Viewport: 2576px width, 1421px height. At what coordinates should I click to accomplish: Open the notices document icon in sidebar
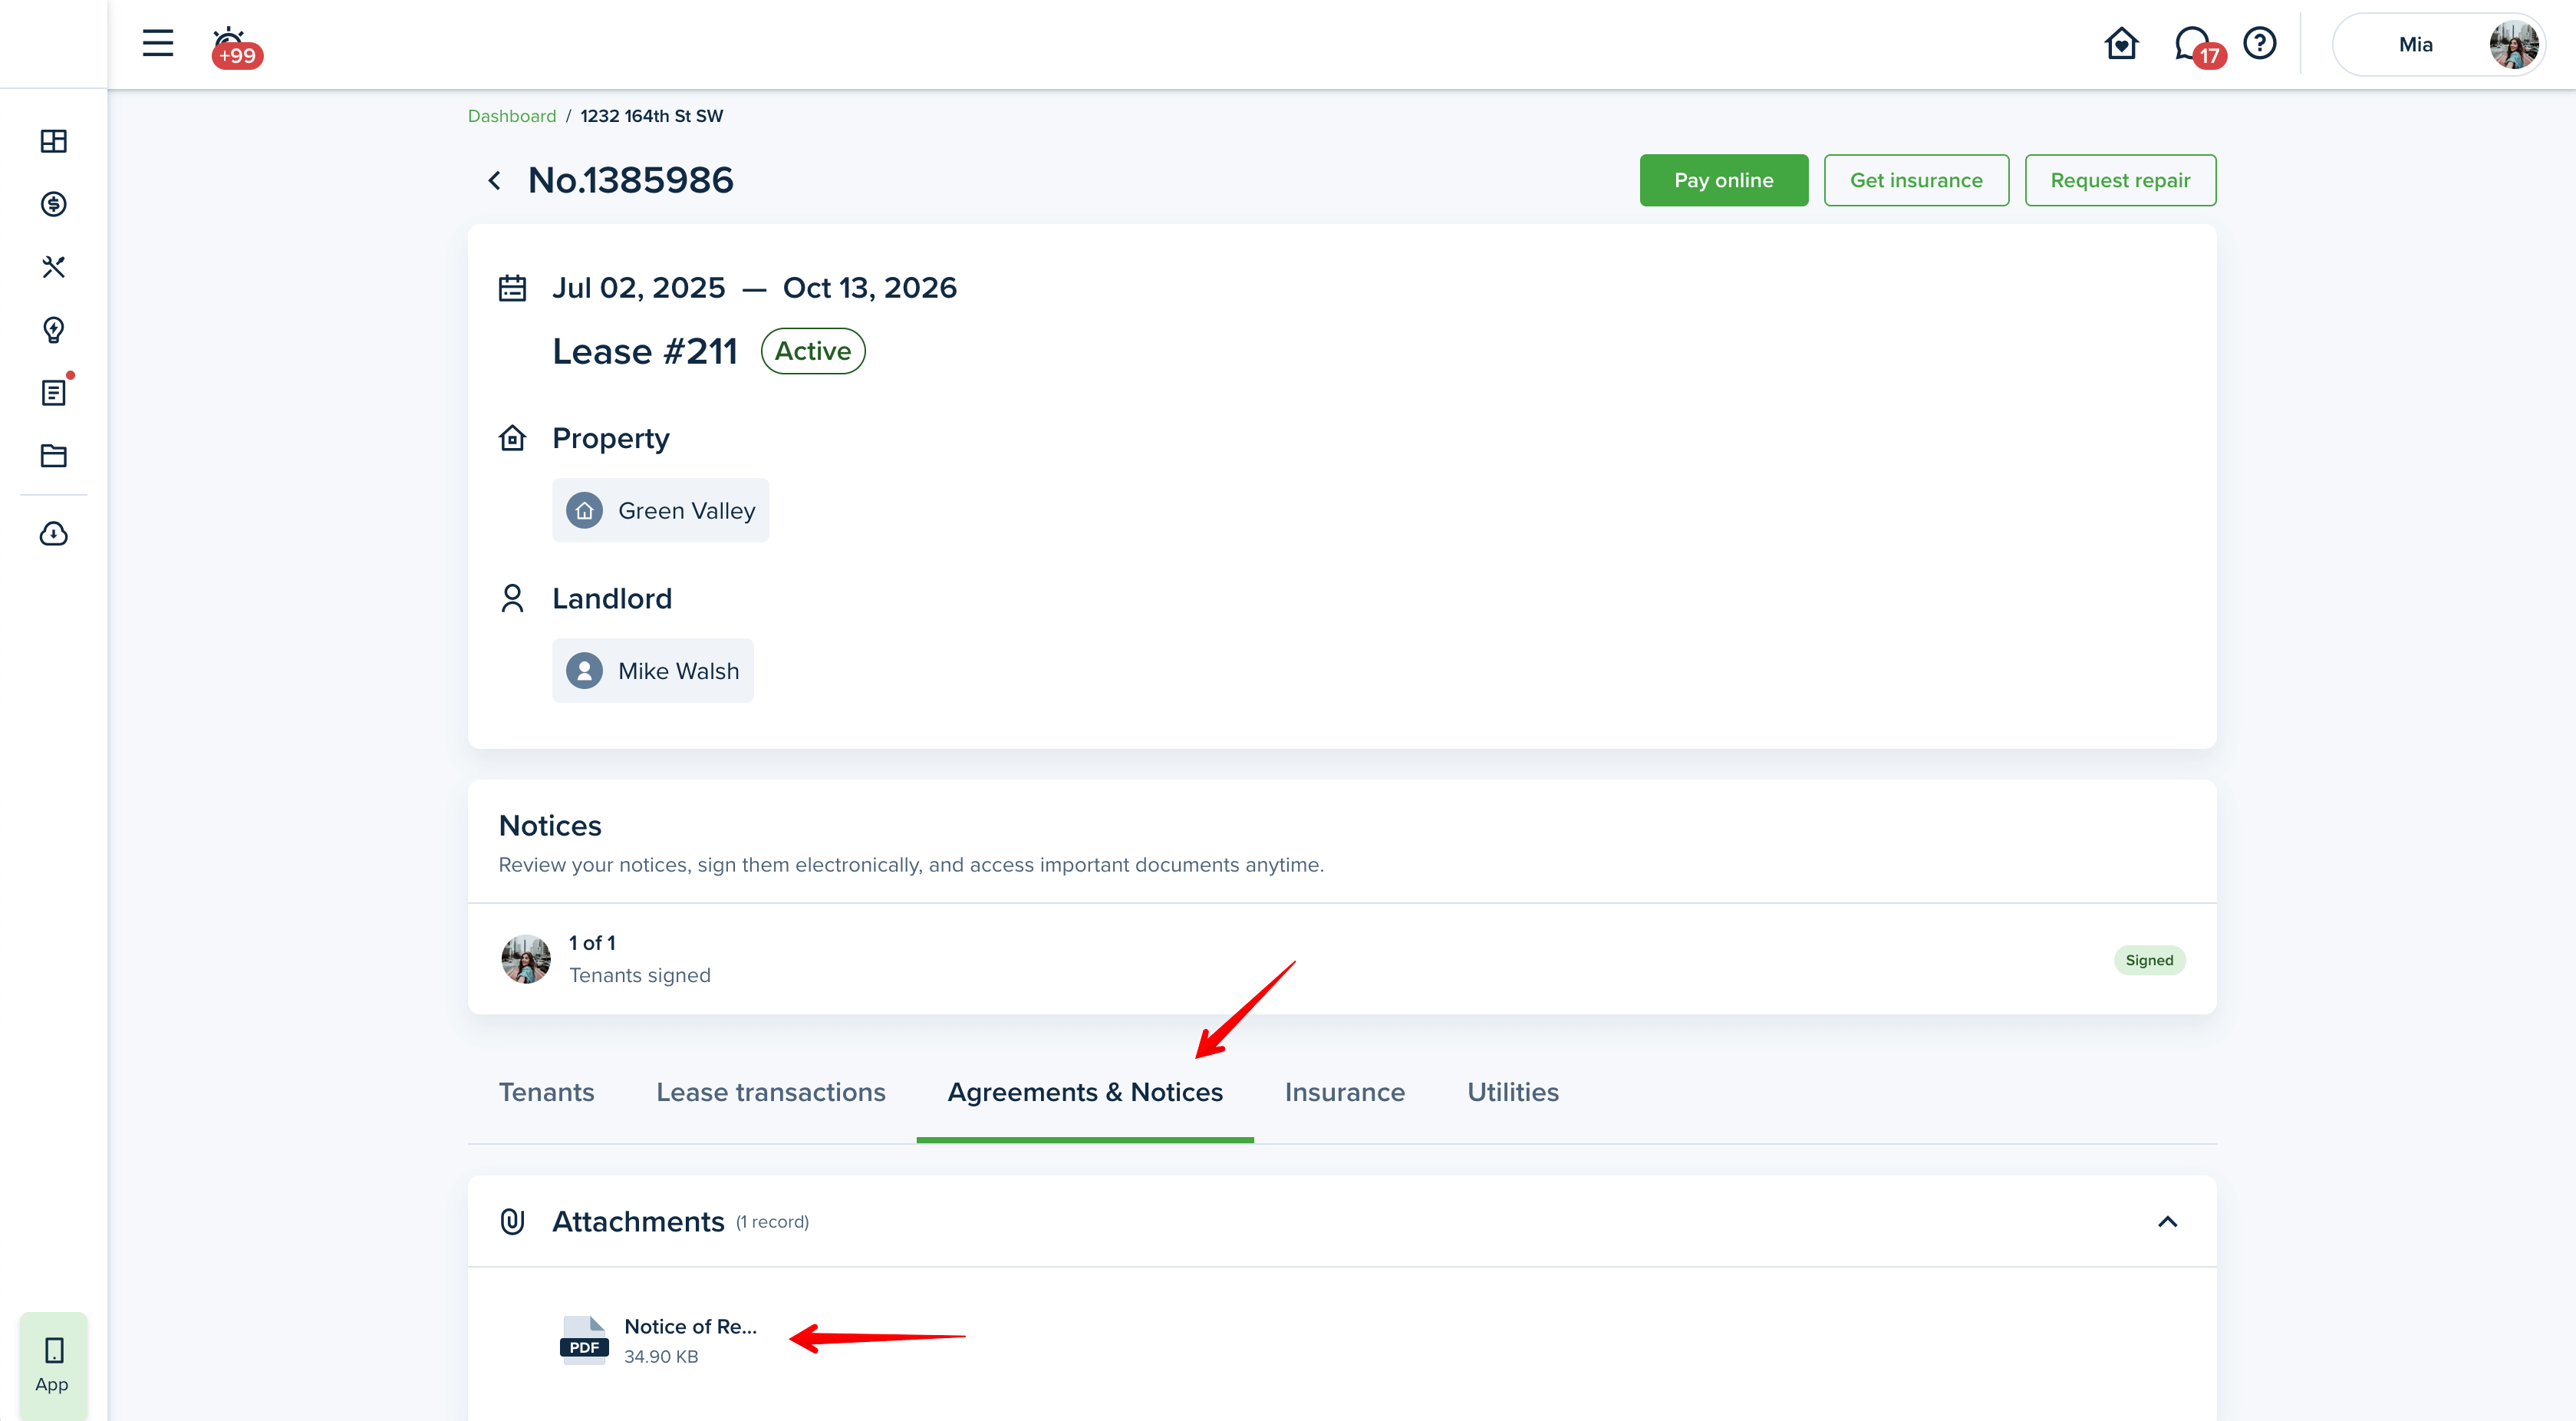coord(54,393)
